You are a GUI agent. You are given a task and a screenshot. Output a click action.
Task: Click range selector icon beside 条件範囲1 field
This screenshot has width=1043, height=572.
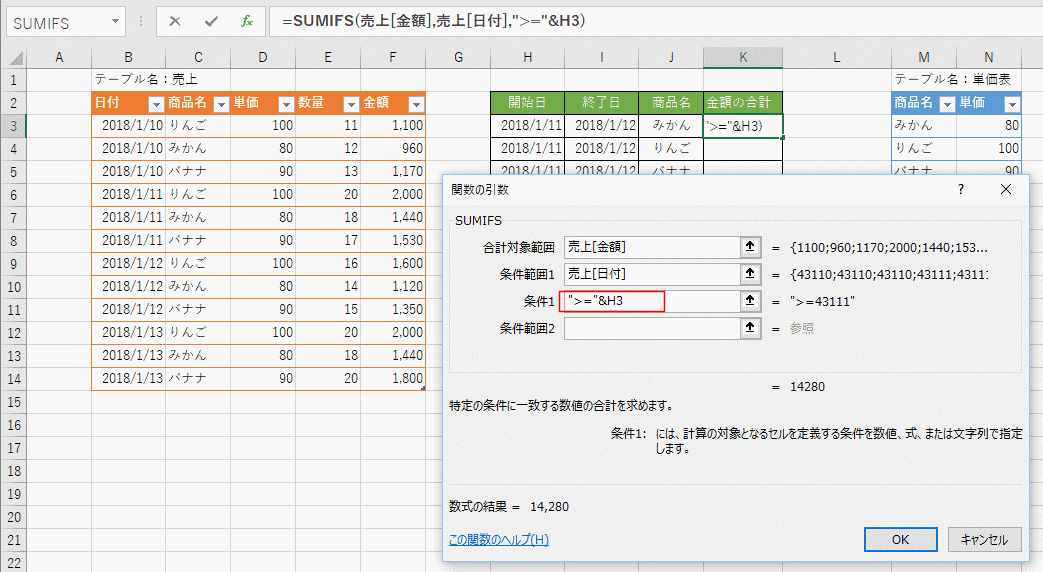pyautogui.click(x=747, y=274)
